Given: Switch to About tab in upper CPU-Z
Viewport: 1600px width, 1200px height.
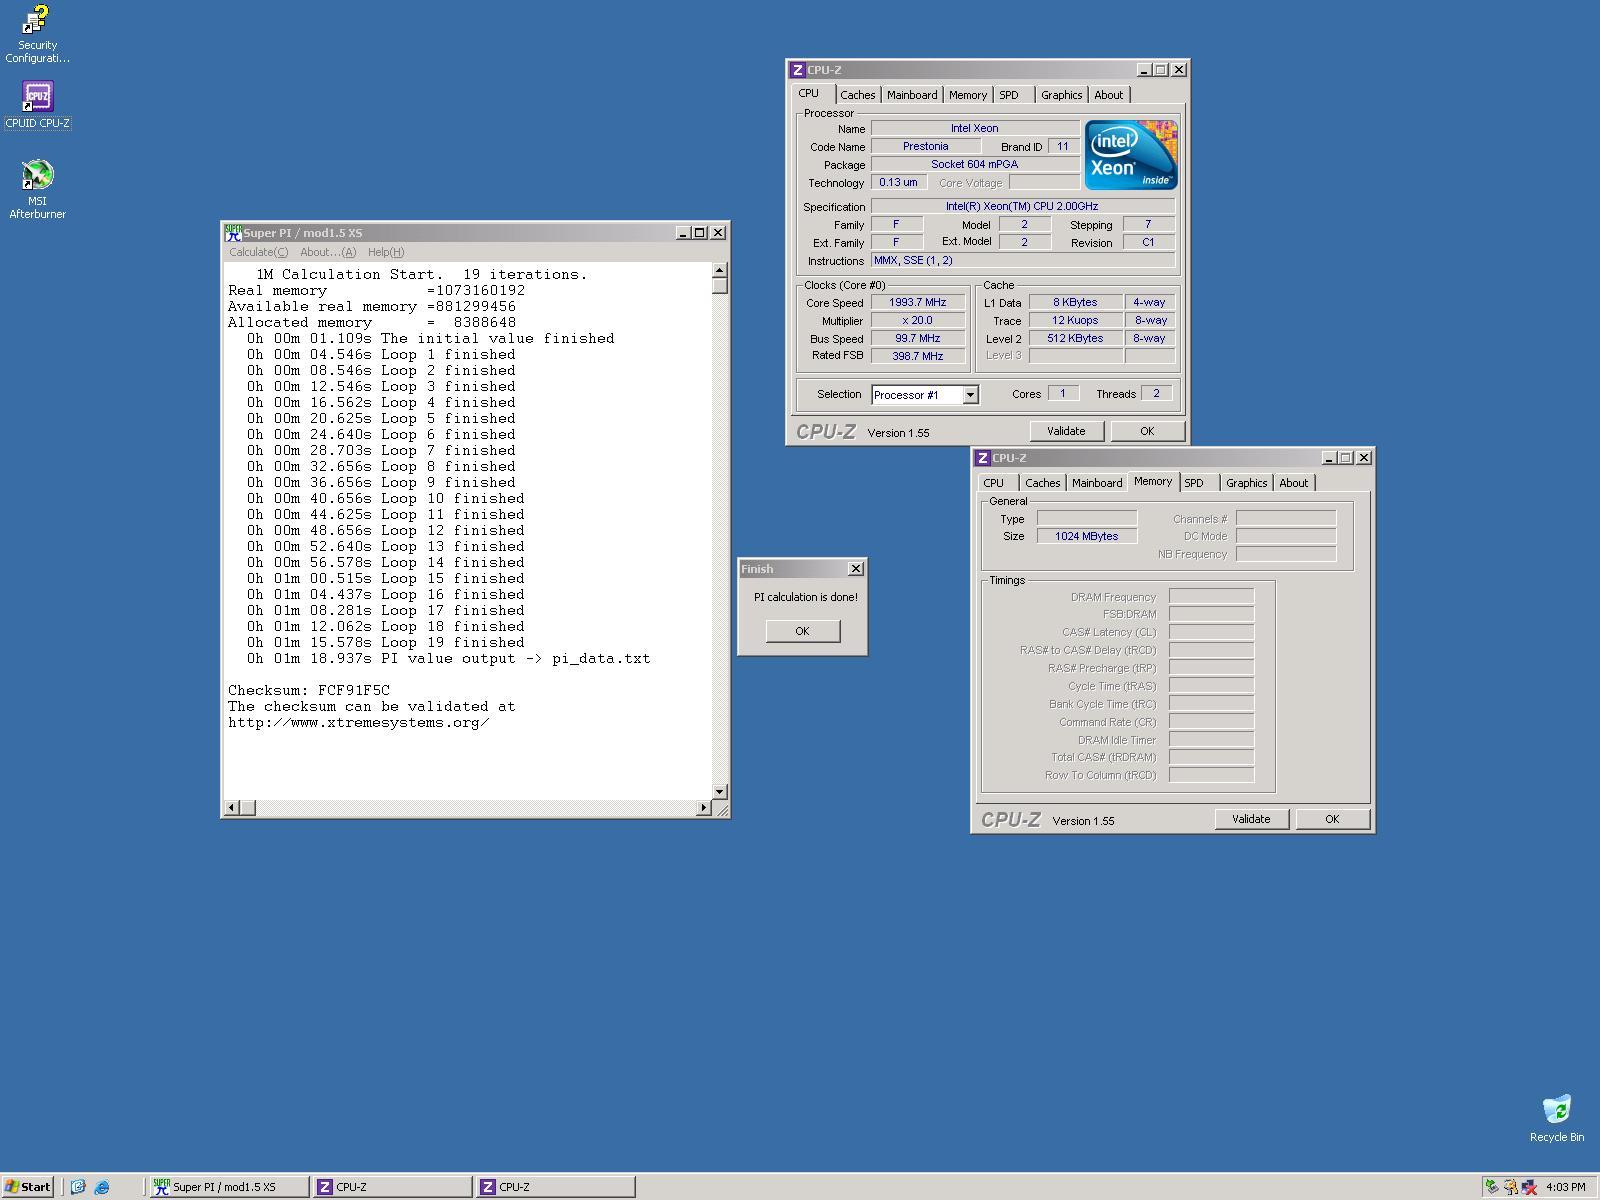Looking at the screenshot, I should point(1108,95).
